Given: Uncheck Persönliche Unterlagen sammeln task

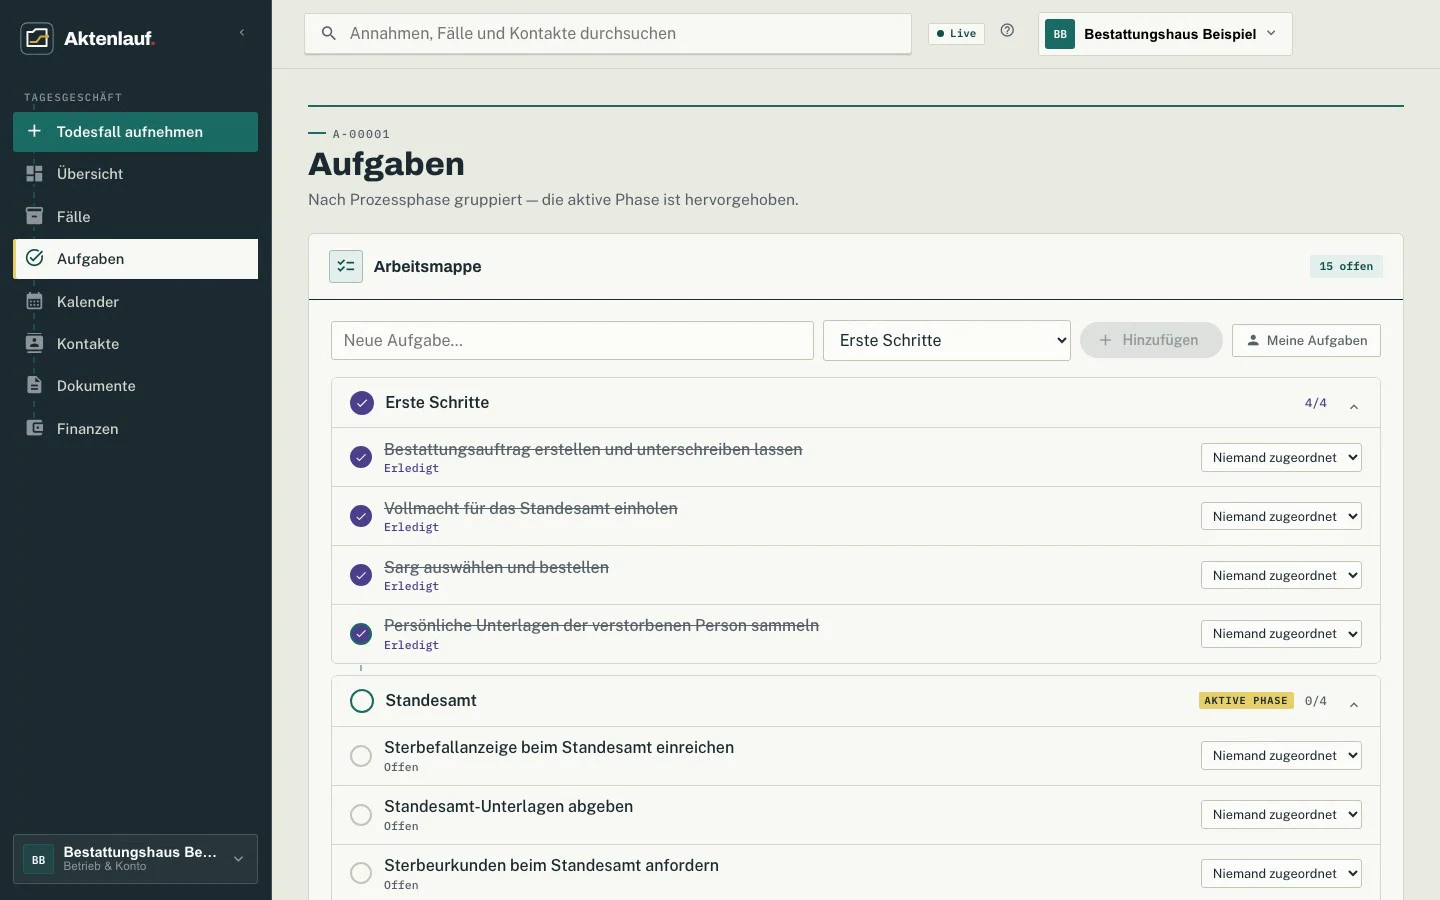Looking at the screenshot, I should tap(361, 634).
